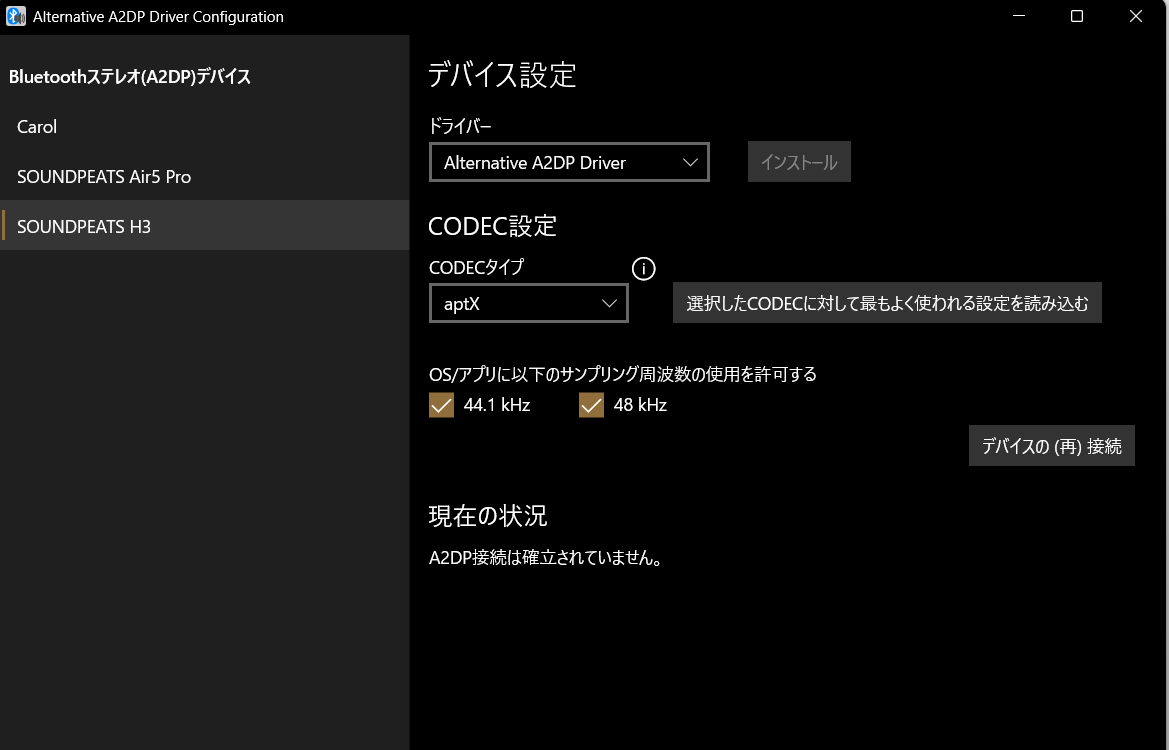The height and width of the screenshot is (750, 1169).
Task: Maximize the A2DP configuration window
Action: tap(1077, 16)
